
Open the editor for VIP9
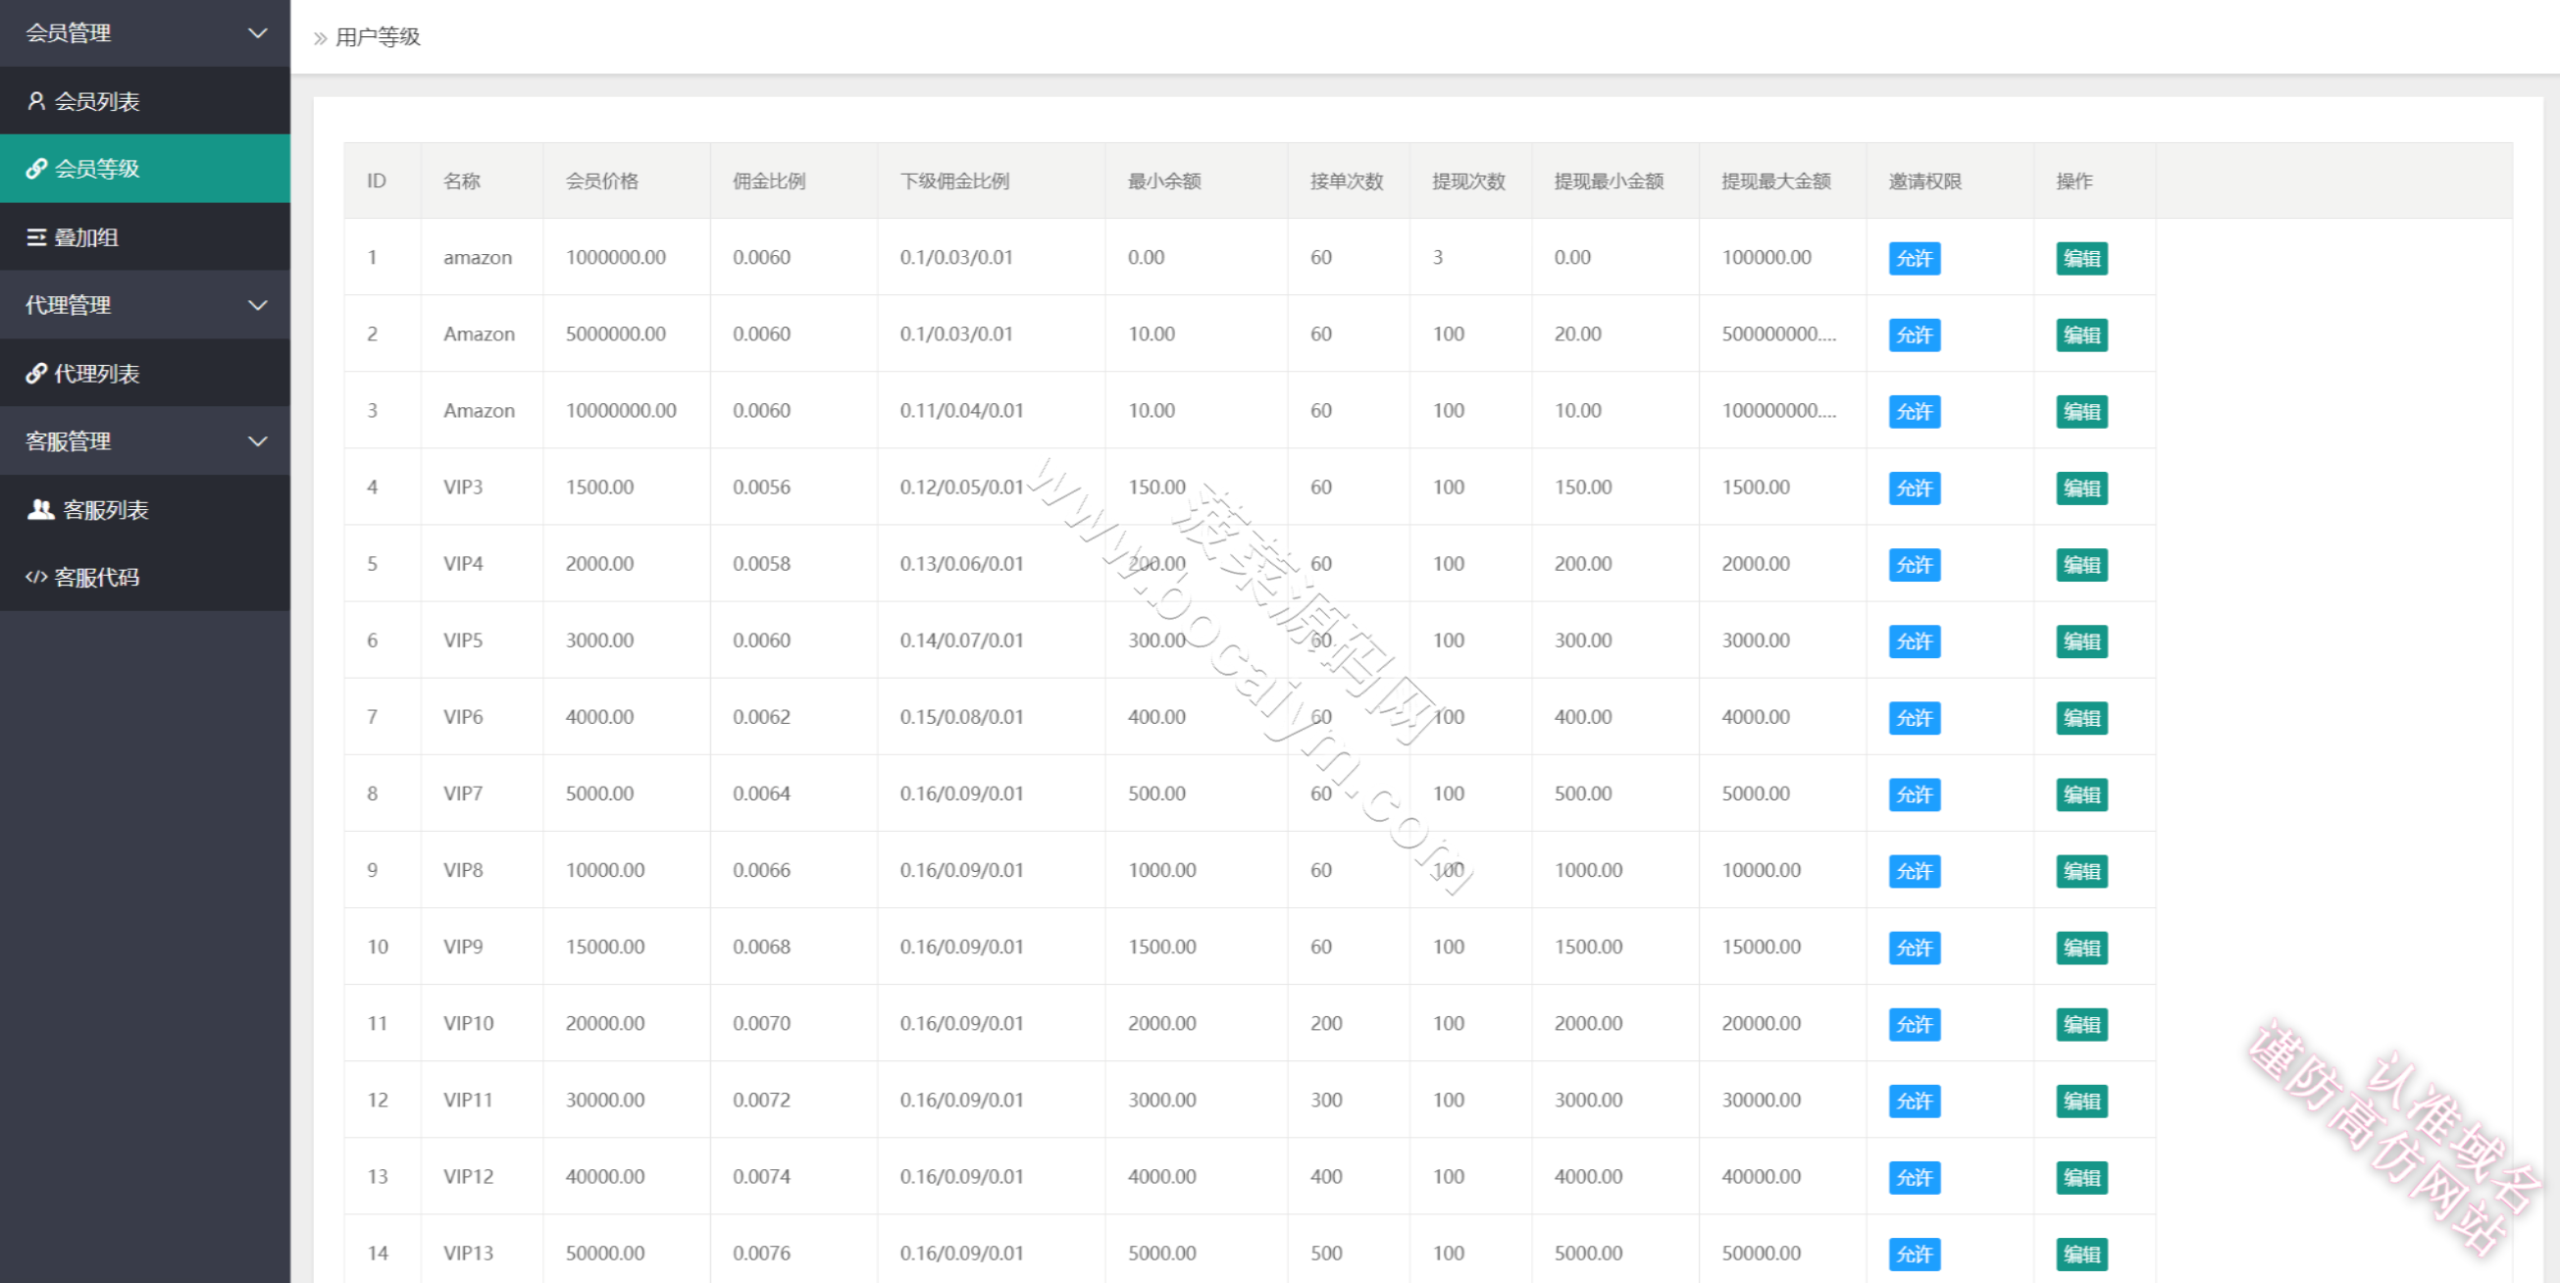(x=2082, y=948)
